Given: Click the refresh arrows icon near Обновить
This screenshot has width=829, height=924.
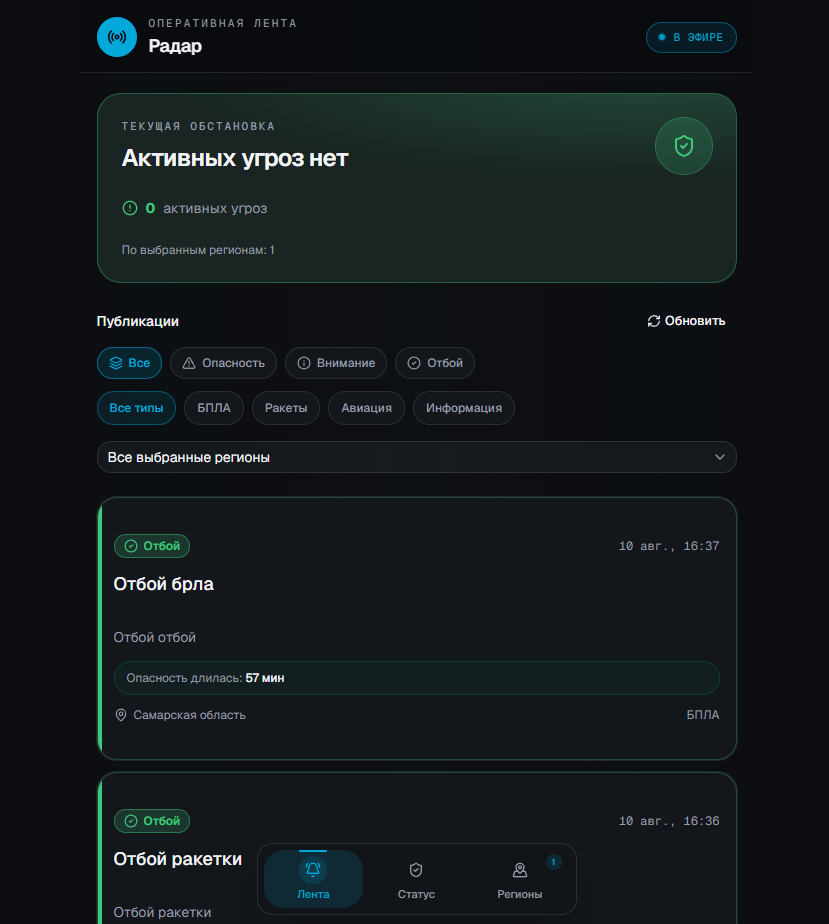Looking at the screenshot, I should (653, 321).
